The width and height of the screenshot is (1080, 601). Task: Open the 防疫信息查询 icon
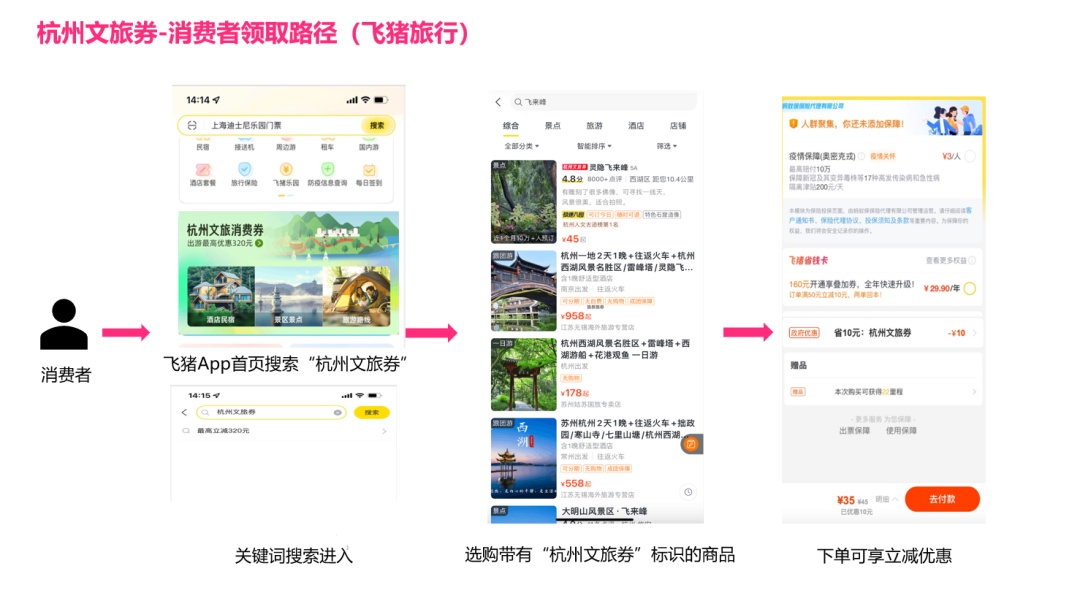327,169
